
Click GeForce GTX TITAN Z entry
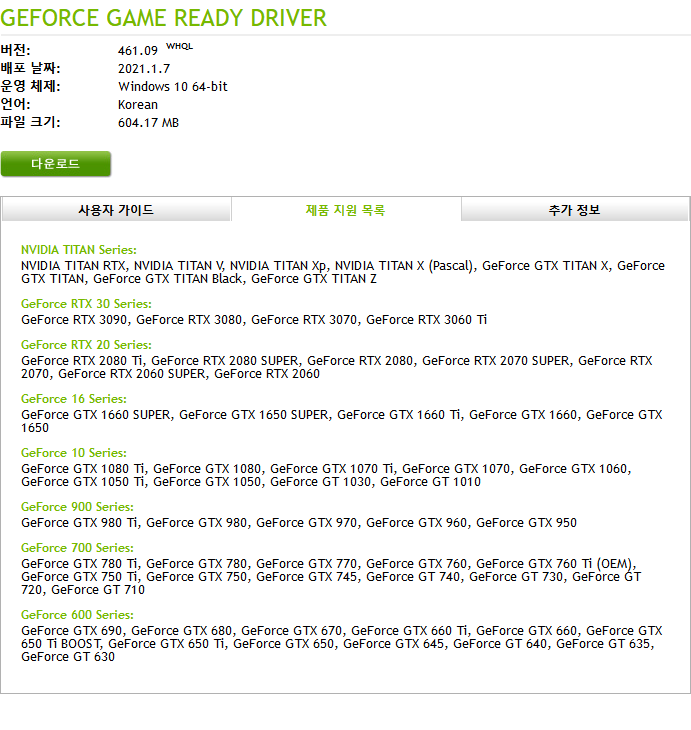click(314, 279)
